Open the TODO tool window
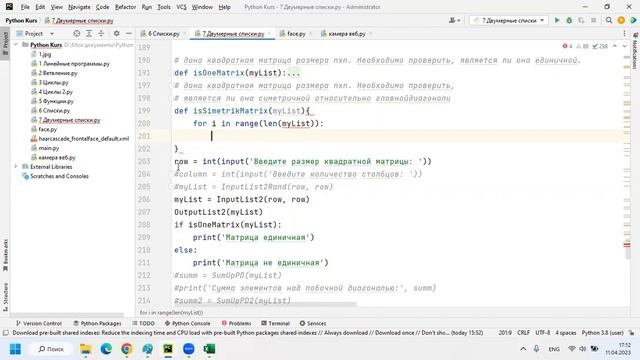640x360 pixels. tap(143, 323)
